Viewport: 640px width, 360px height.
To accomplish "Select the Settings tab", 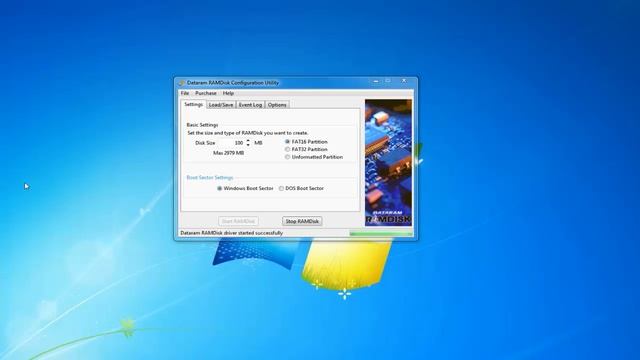I will coord(193,104).
